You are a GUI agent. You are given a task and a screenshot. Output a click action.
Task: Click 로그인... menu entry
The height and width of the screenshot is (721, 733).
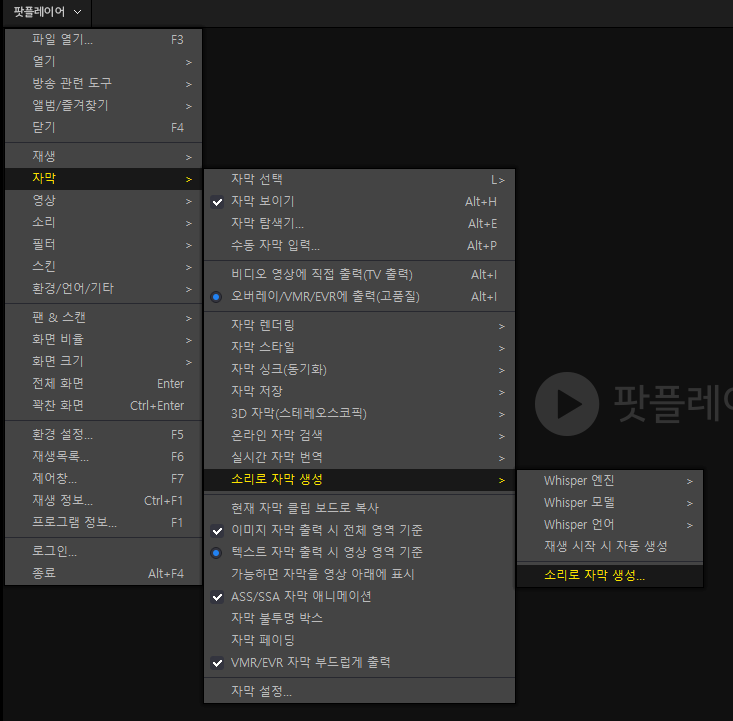(103, 552)
